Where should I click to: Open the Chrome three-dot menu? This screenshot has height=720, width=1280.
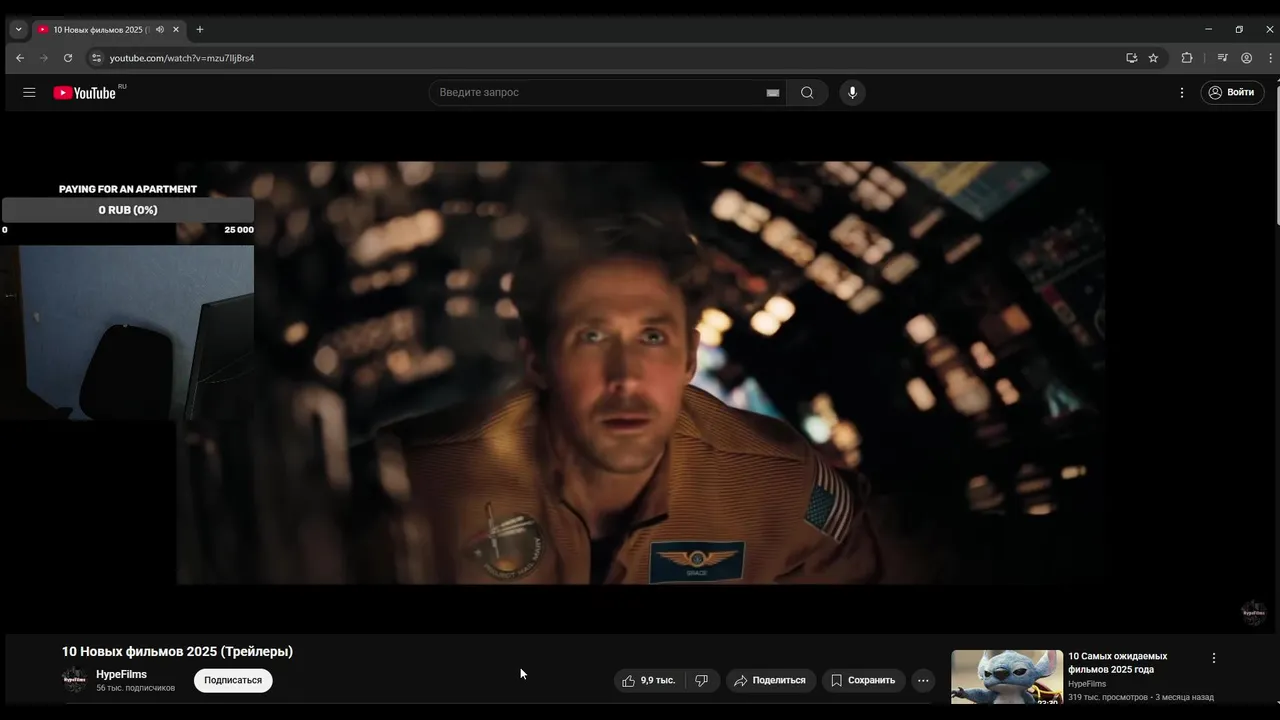[1270, 58]
